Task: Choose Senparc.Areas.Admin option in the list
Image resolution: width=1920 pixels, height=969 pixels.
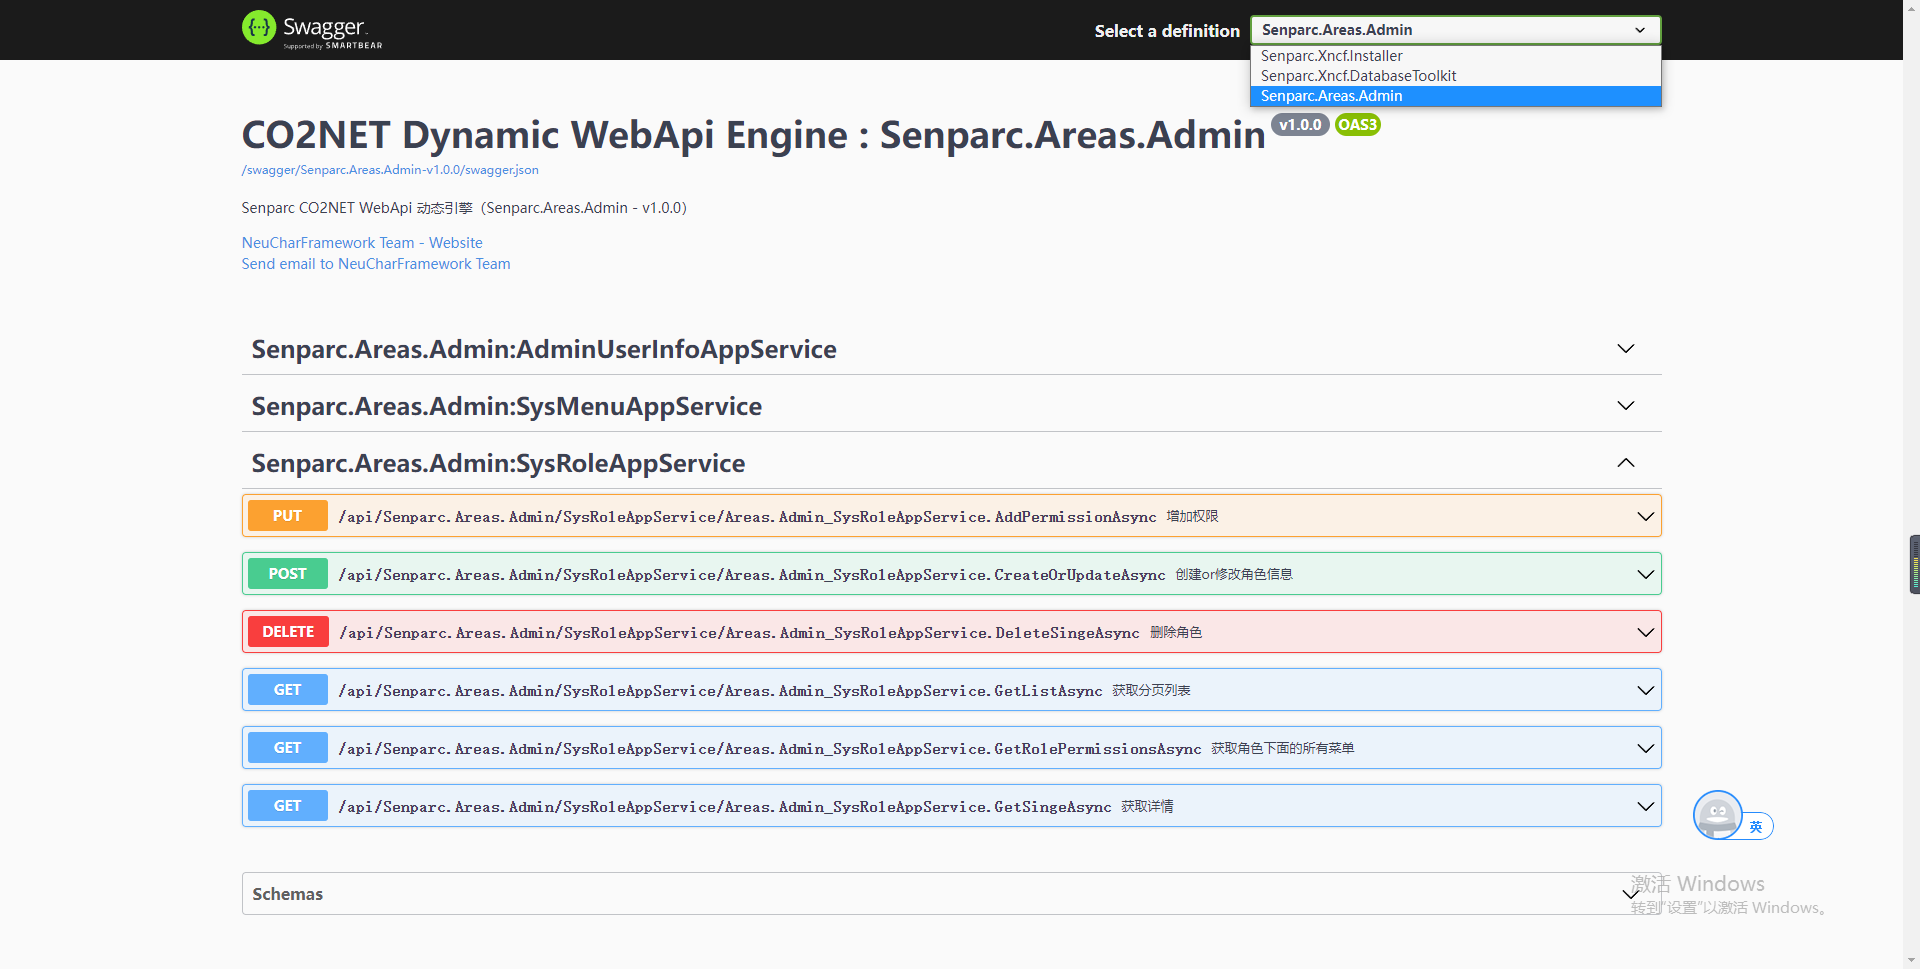Action: click(1455, 96)
